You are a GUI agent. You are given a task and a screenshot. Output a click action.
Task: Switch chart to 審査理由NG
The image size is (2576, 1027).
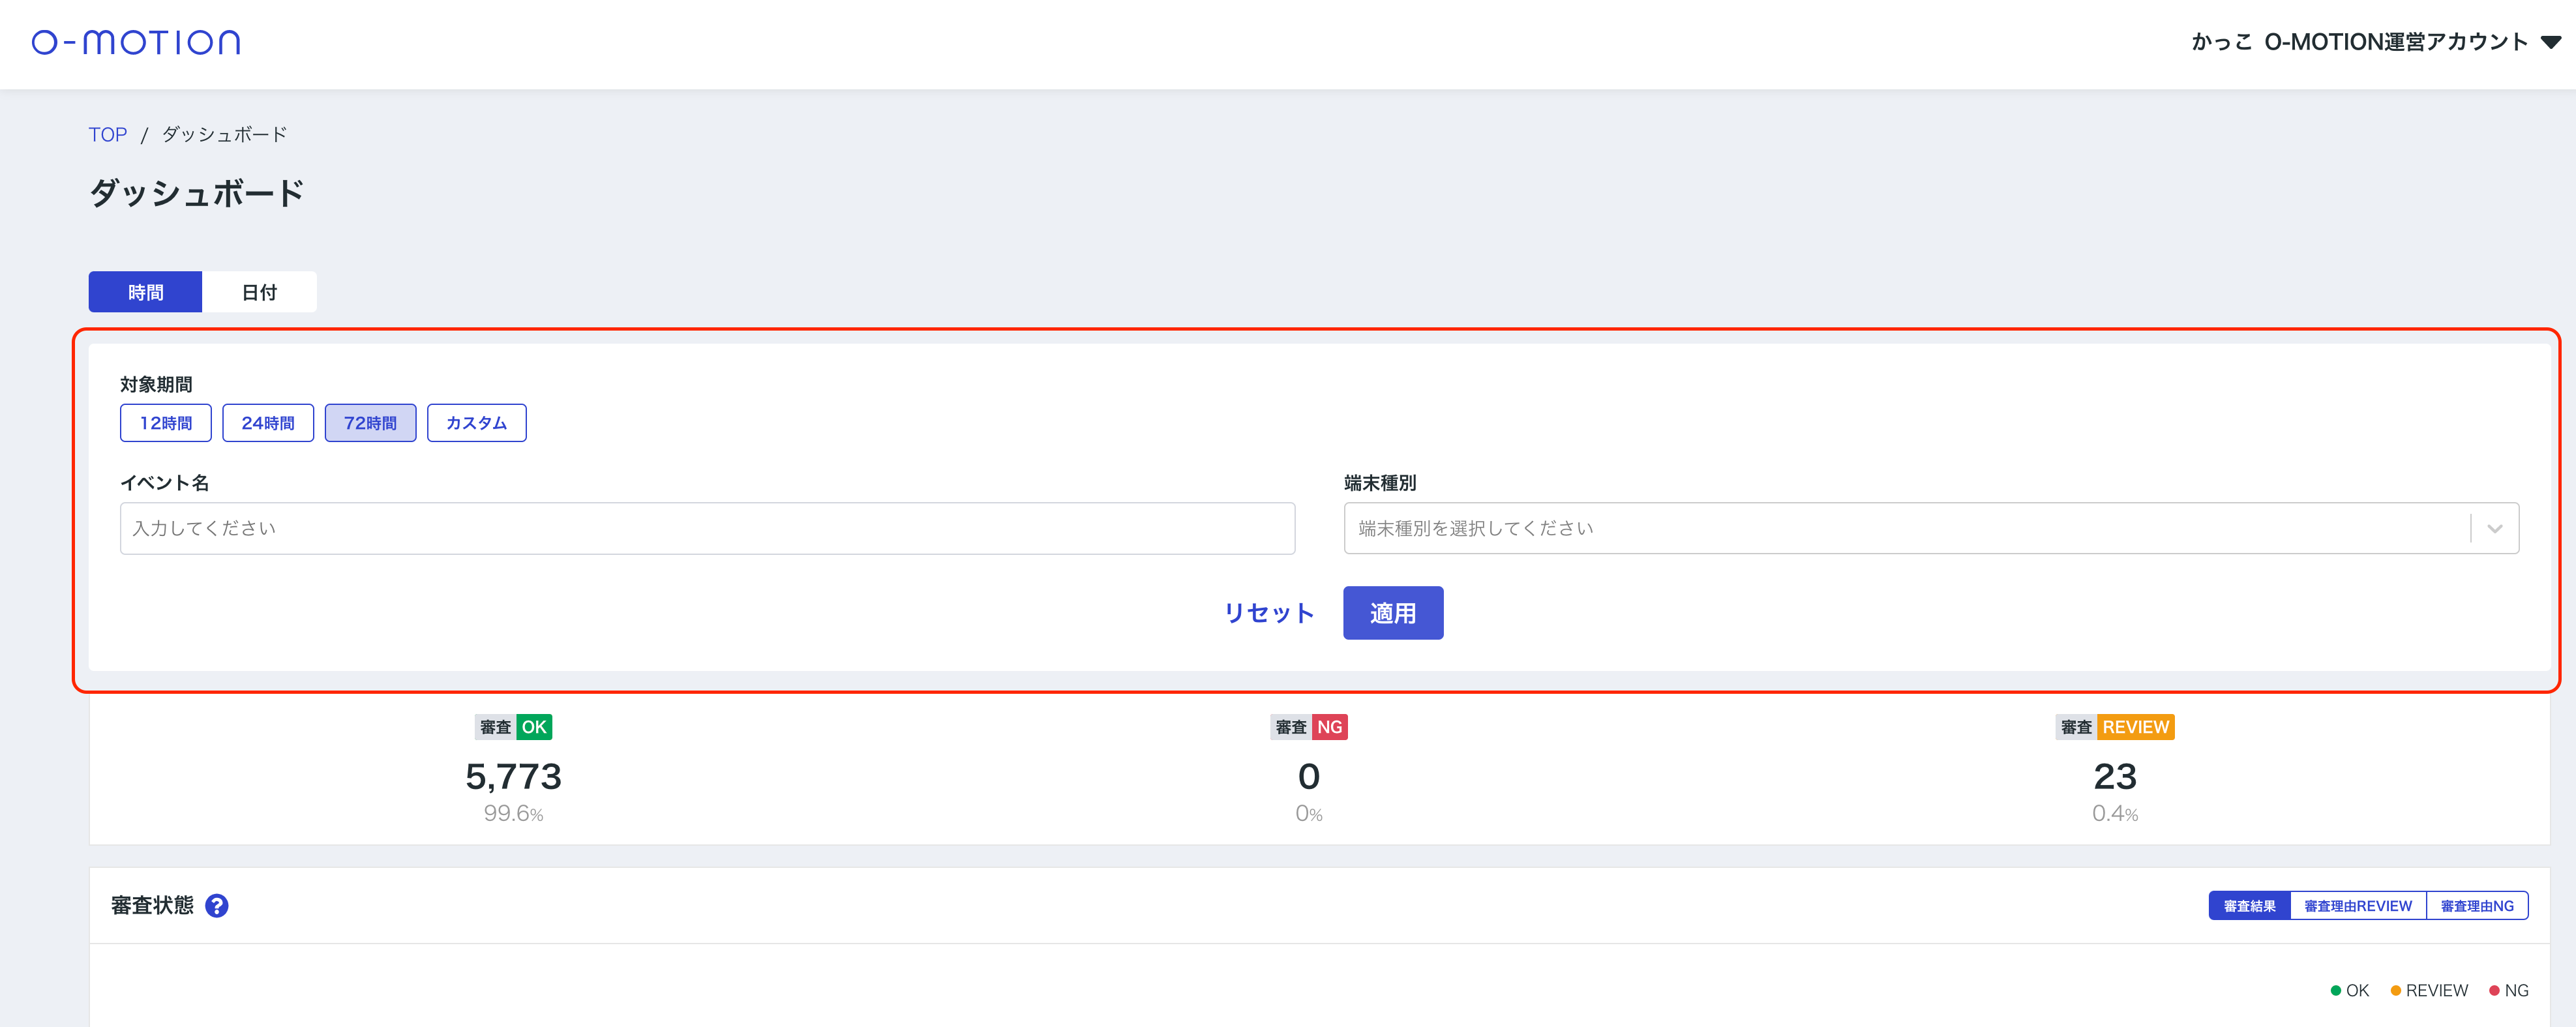[2476, 906]
